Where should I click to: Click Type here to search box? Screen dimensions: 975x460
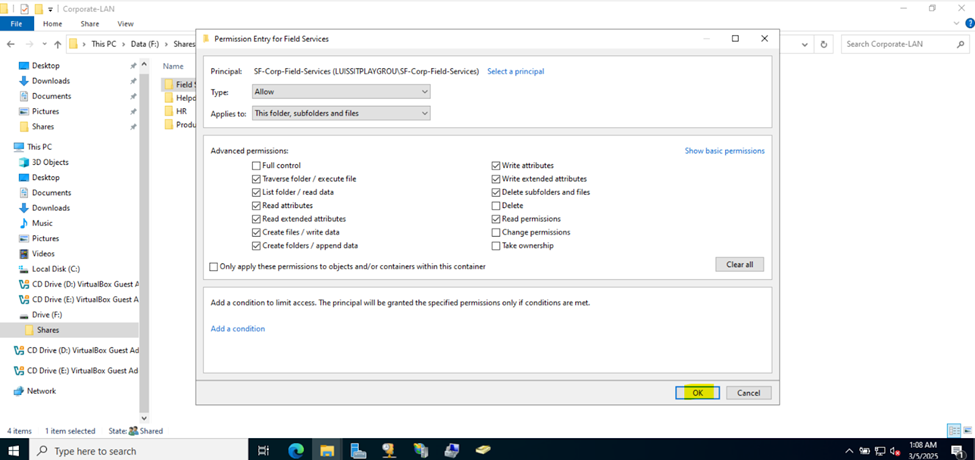click(137, 451)
